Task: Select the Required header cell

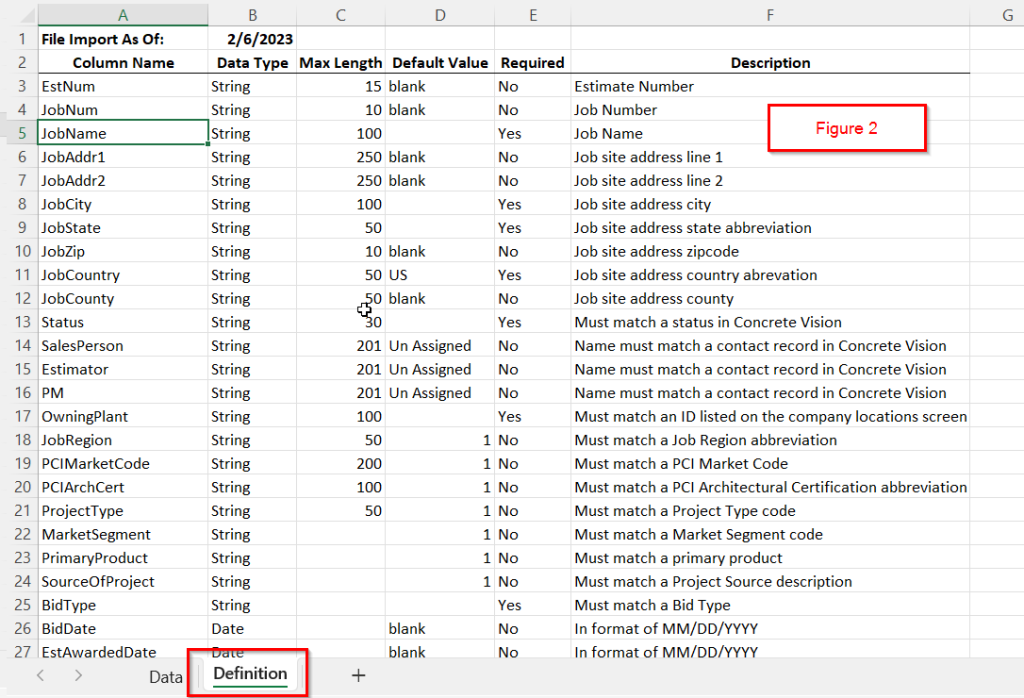Action: click(531, 62)
